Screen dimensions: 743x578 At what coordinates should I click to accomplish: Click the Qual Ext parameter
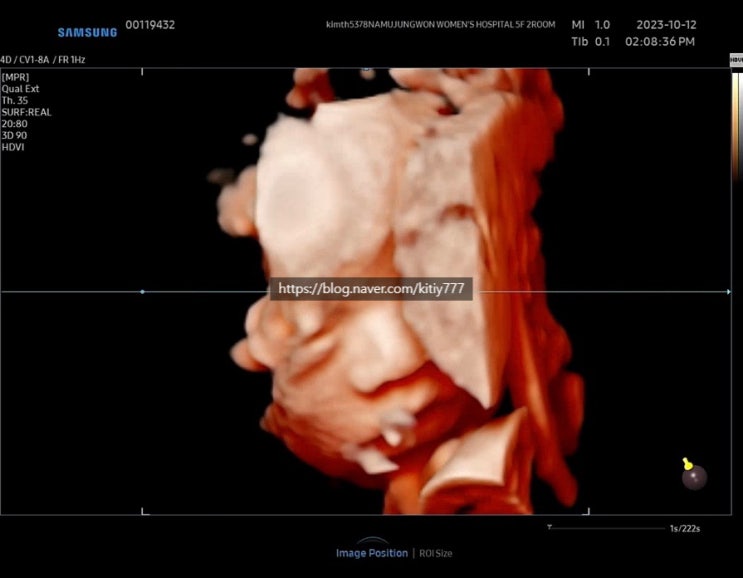[20, 89]
